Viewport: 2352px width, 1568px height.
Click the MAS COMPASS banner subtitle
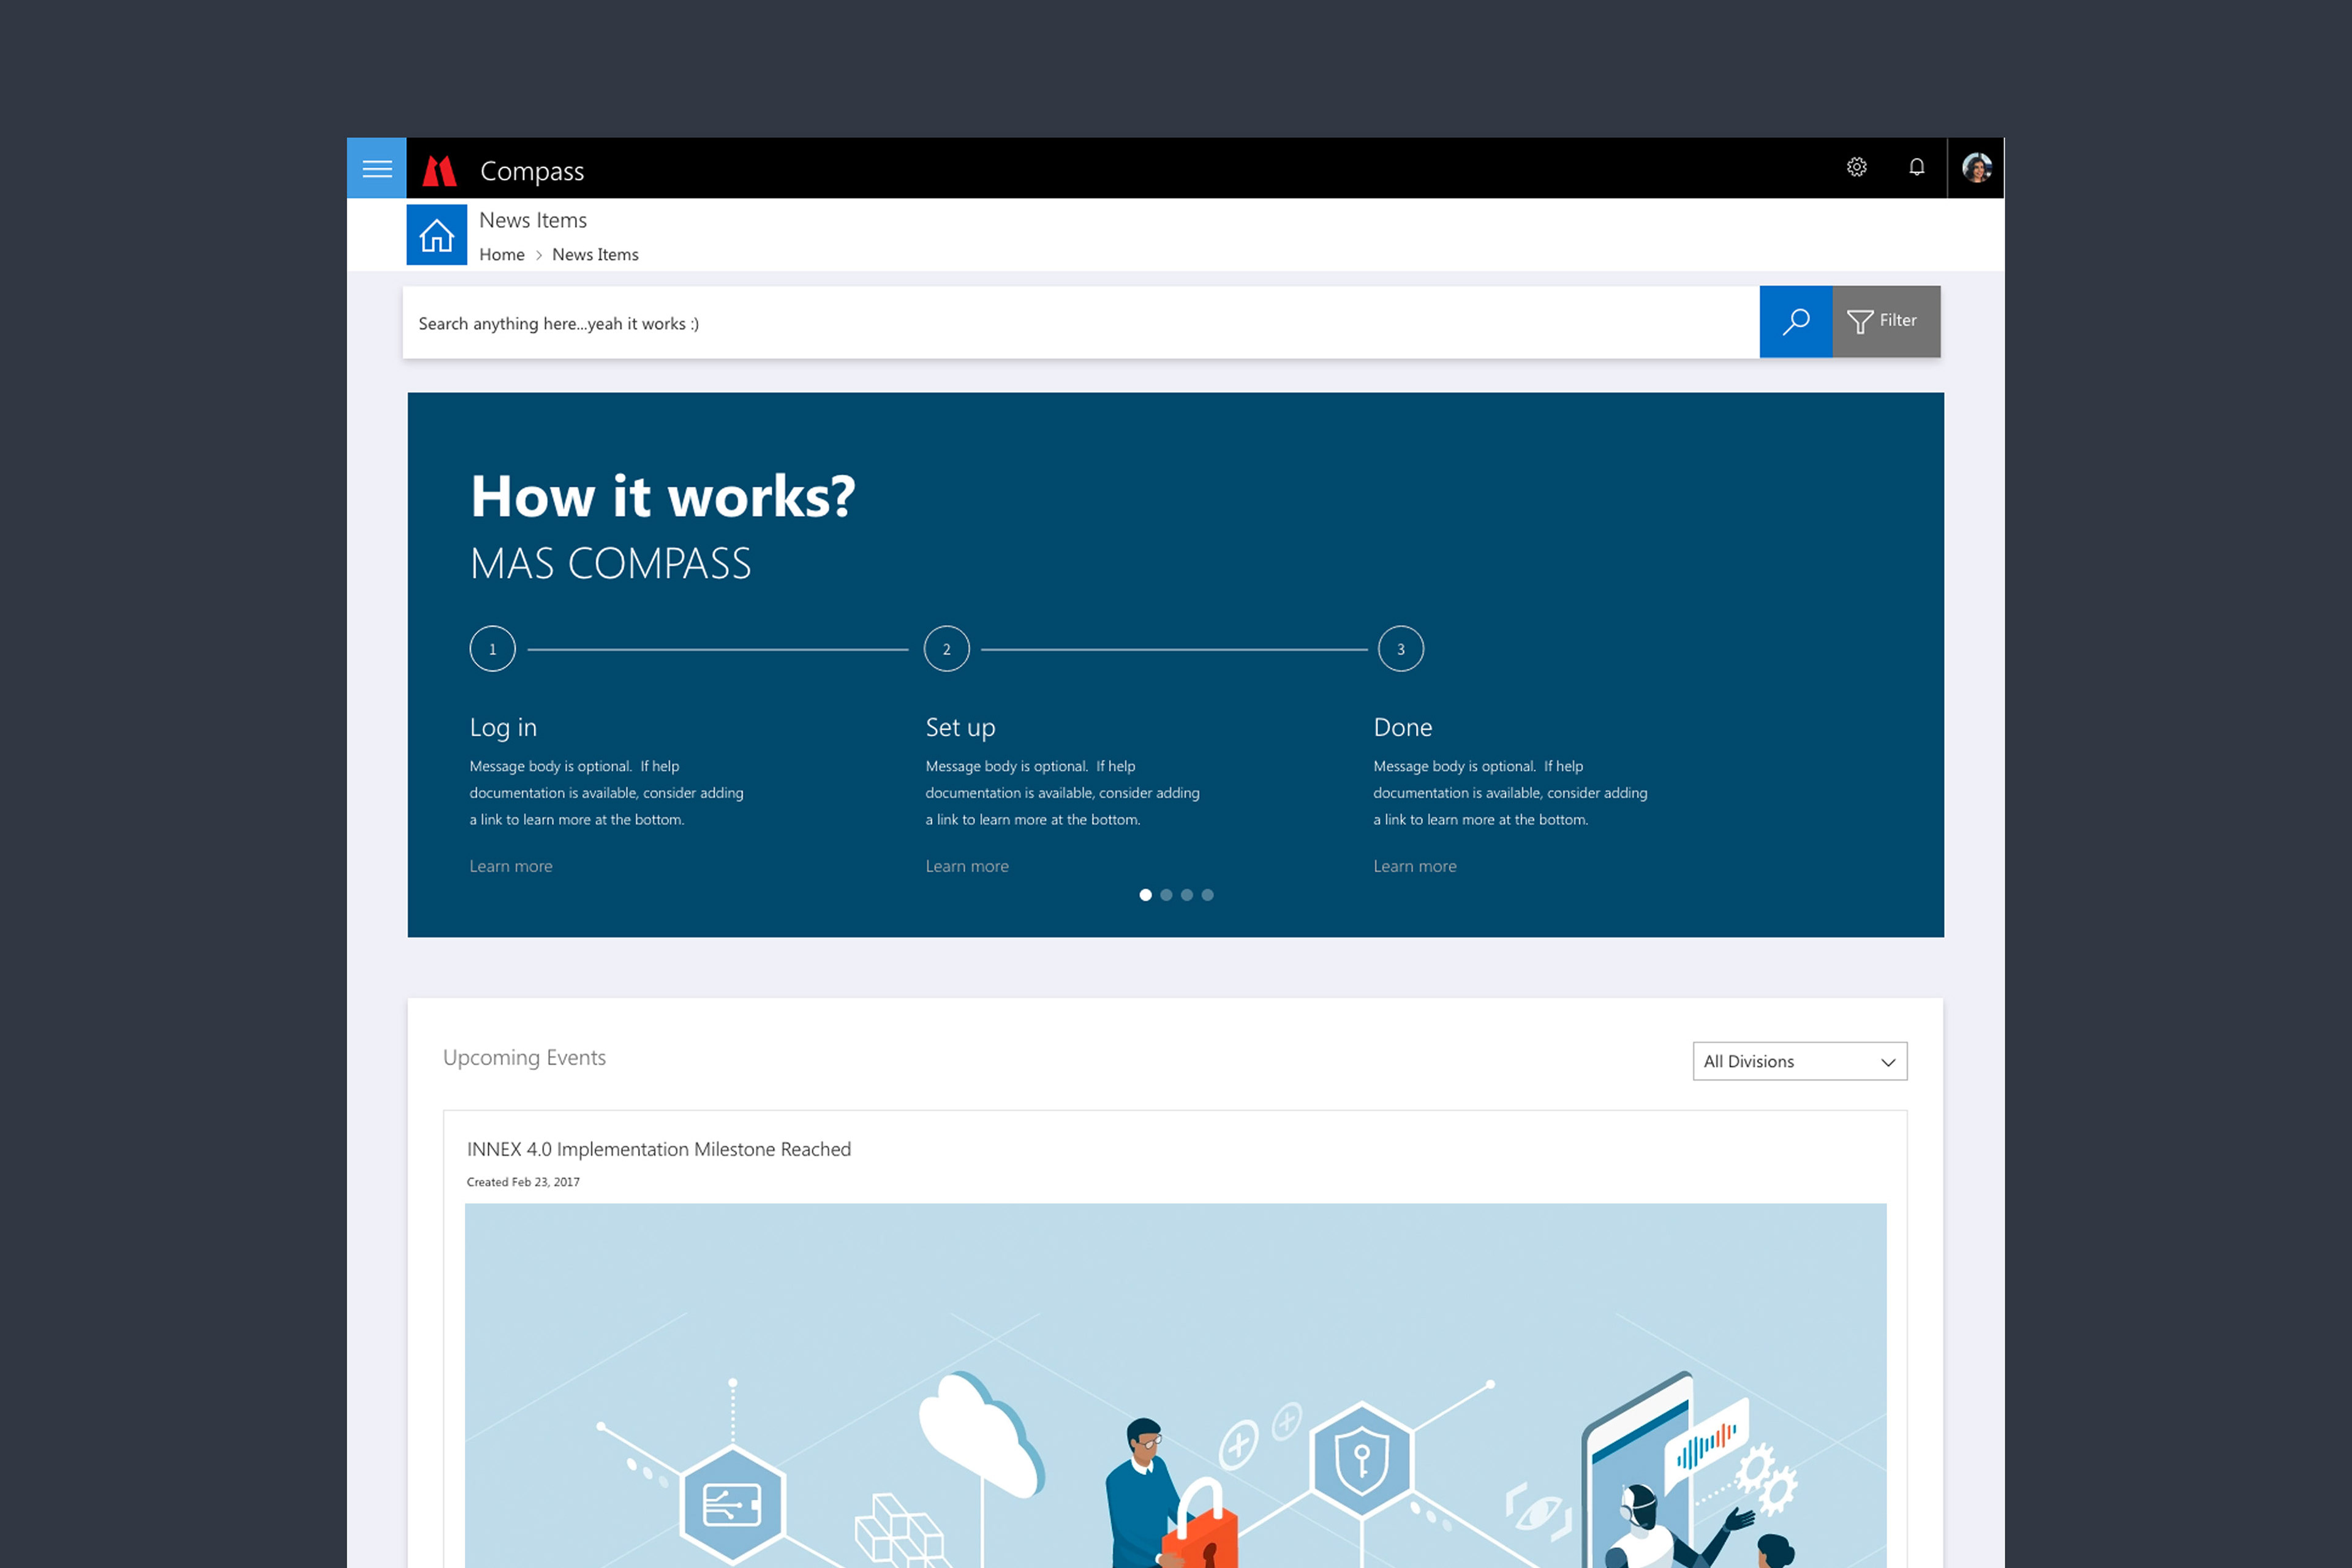click(610, 564)
